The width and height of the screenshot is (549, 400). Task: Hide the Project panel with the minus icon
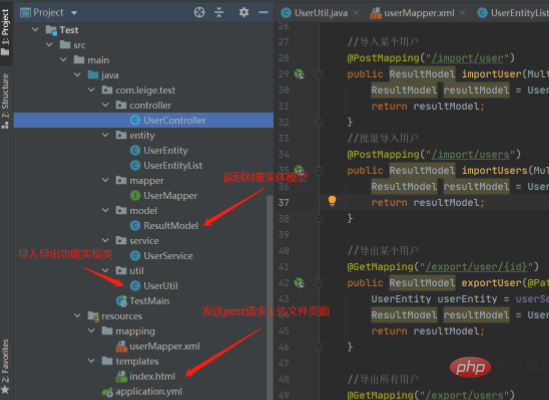[263, 12]
